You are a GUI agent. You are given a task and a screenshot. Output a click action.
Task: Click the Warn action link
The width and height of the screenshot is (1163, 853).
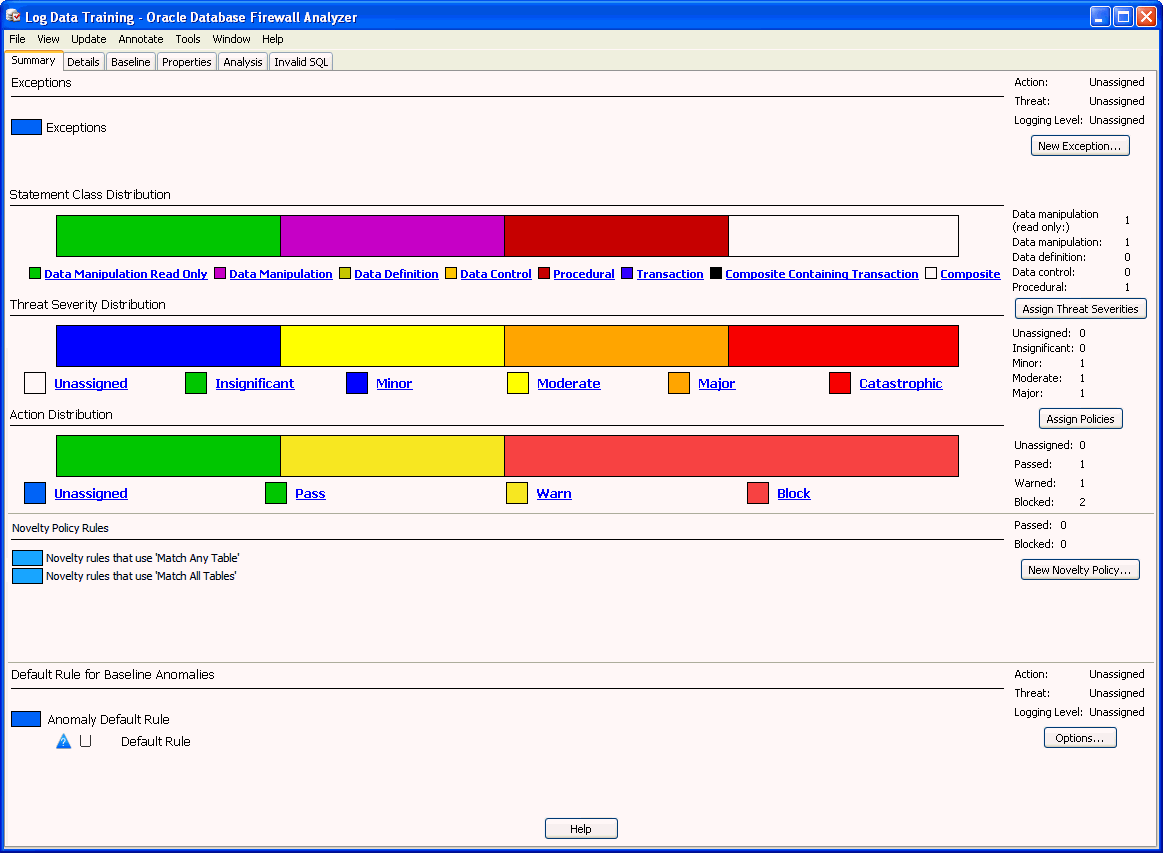[x=554, y=493]
